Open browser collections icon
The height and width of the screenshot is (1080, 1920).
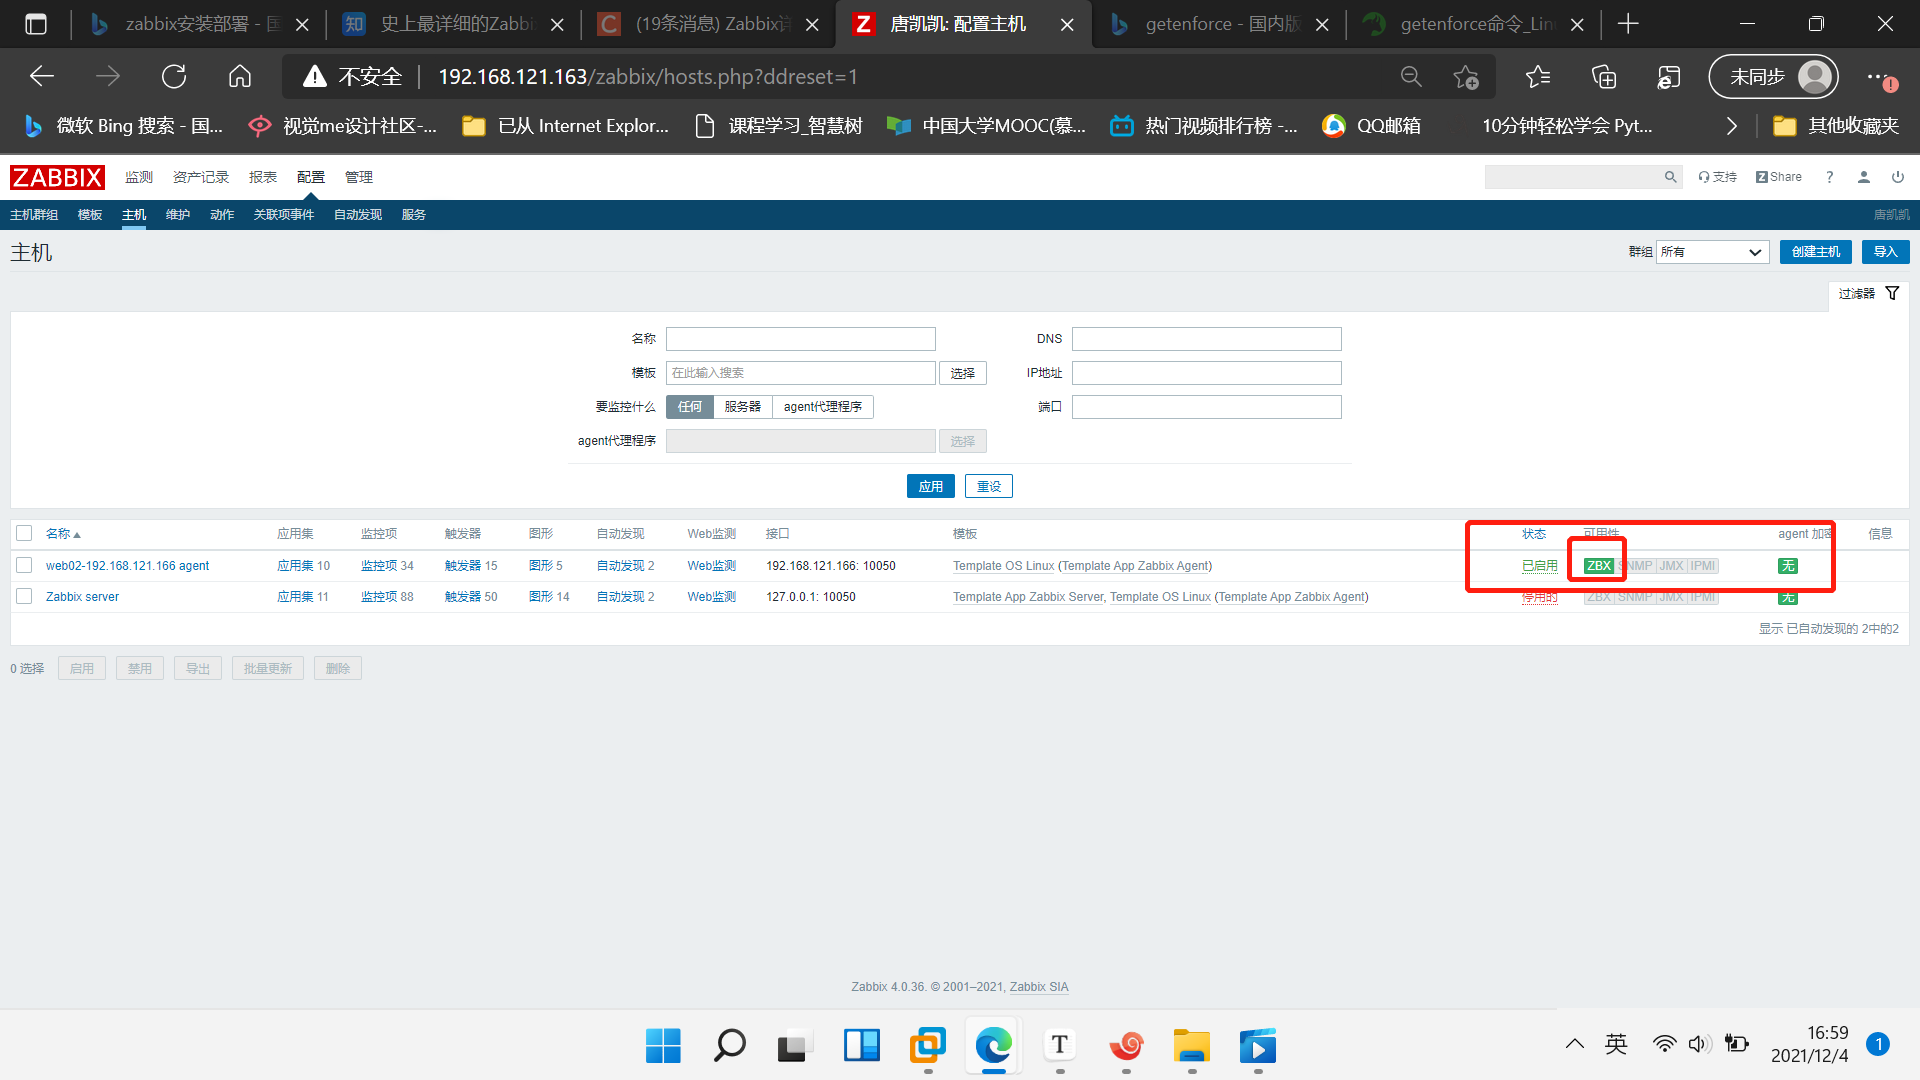1604,77
